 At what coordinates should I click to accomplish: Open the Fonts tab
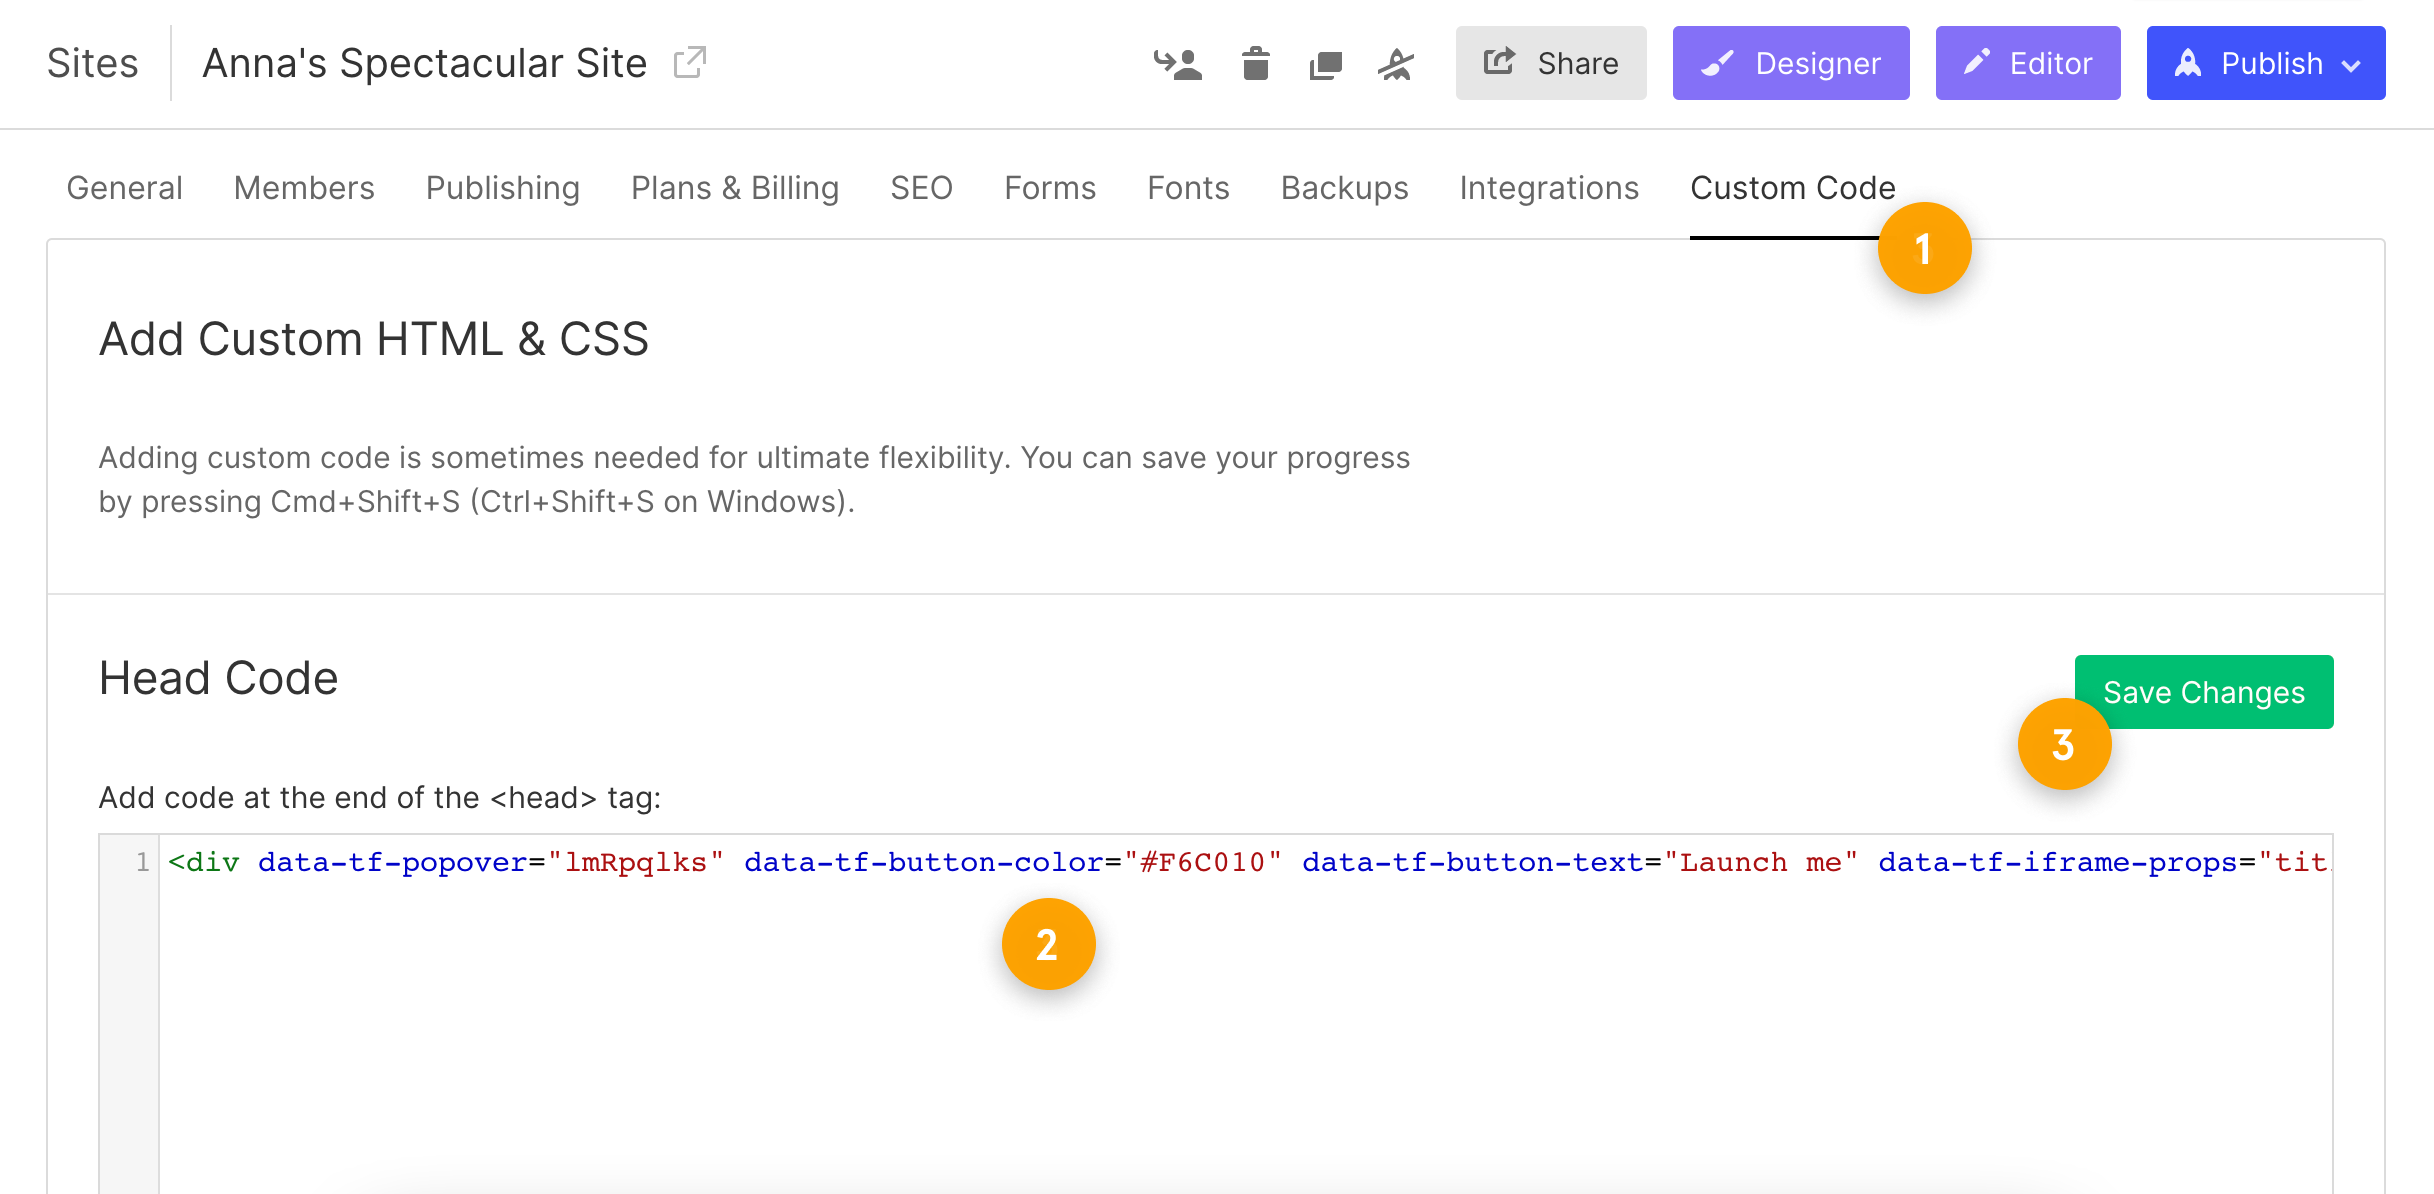1188,188
